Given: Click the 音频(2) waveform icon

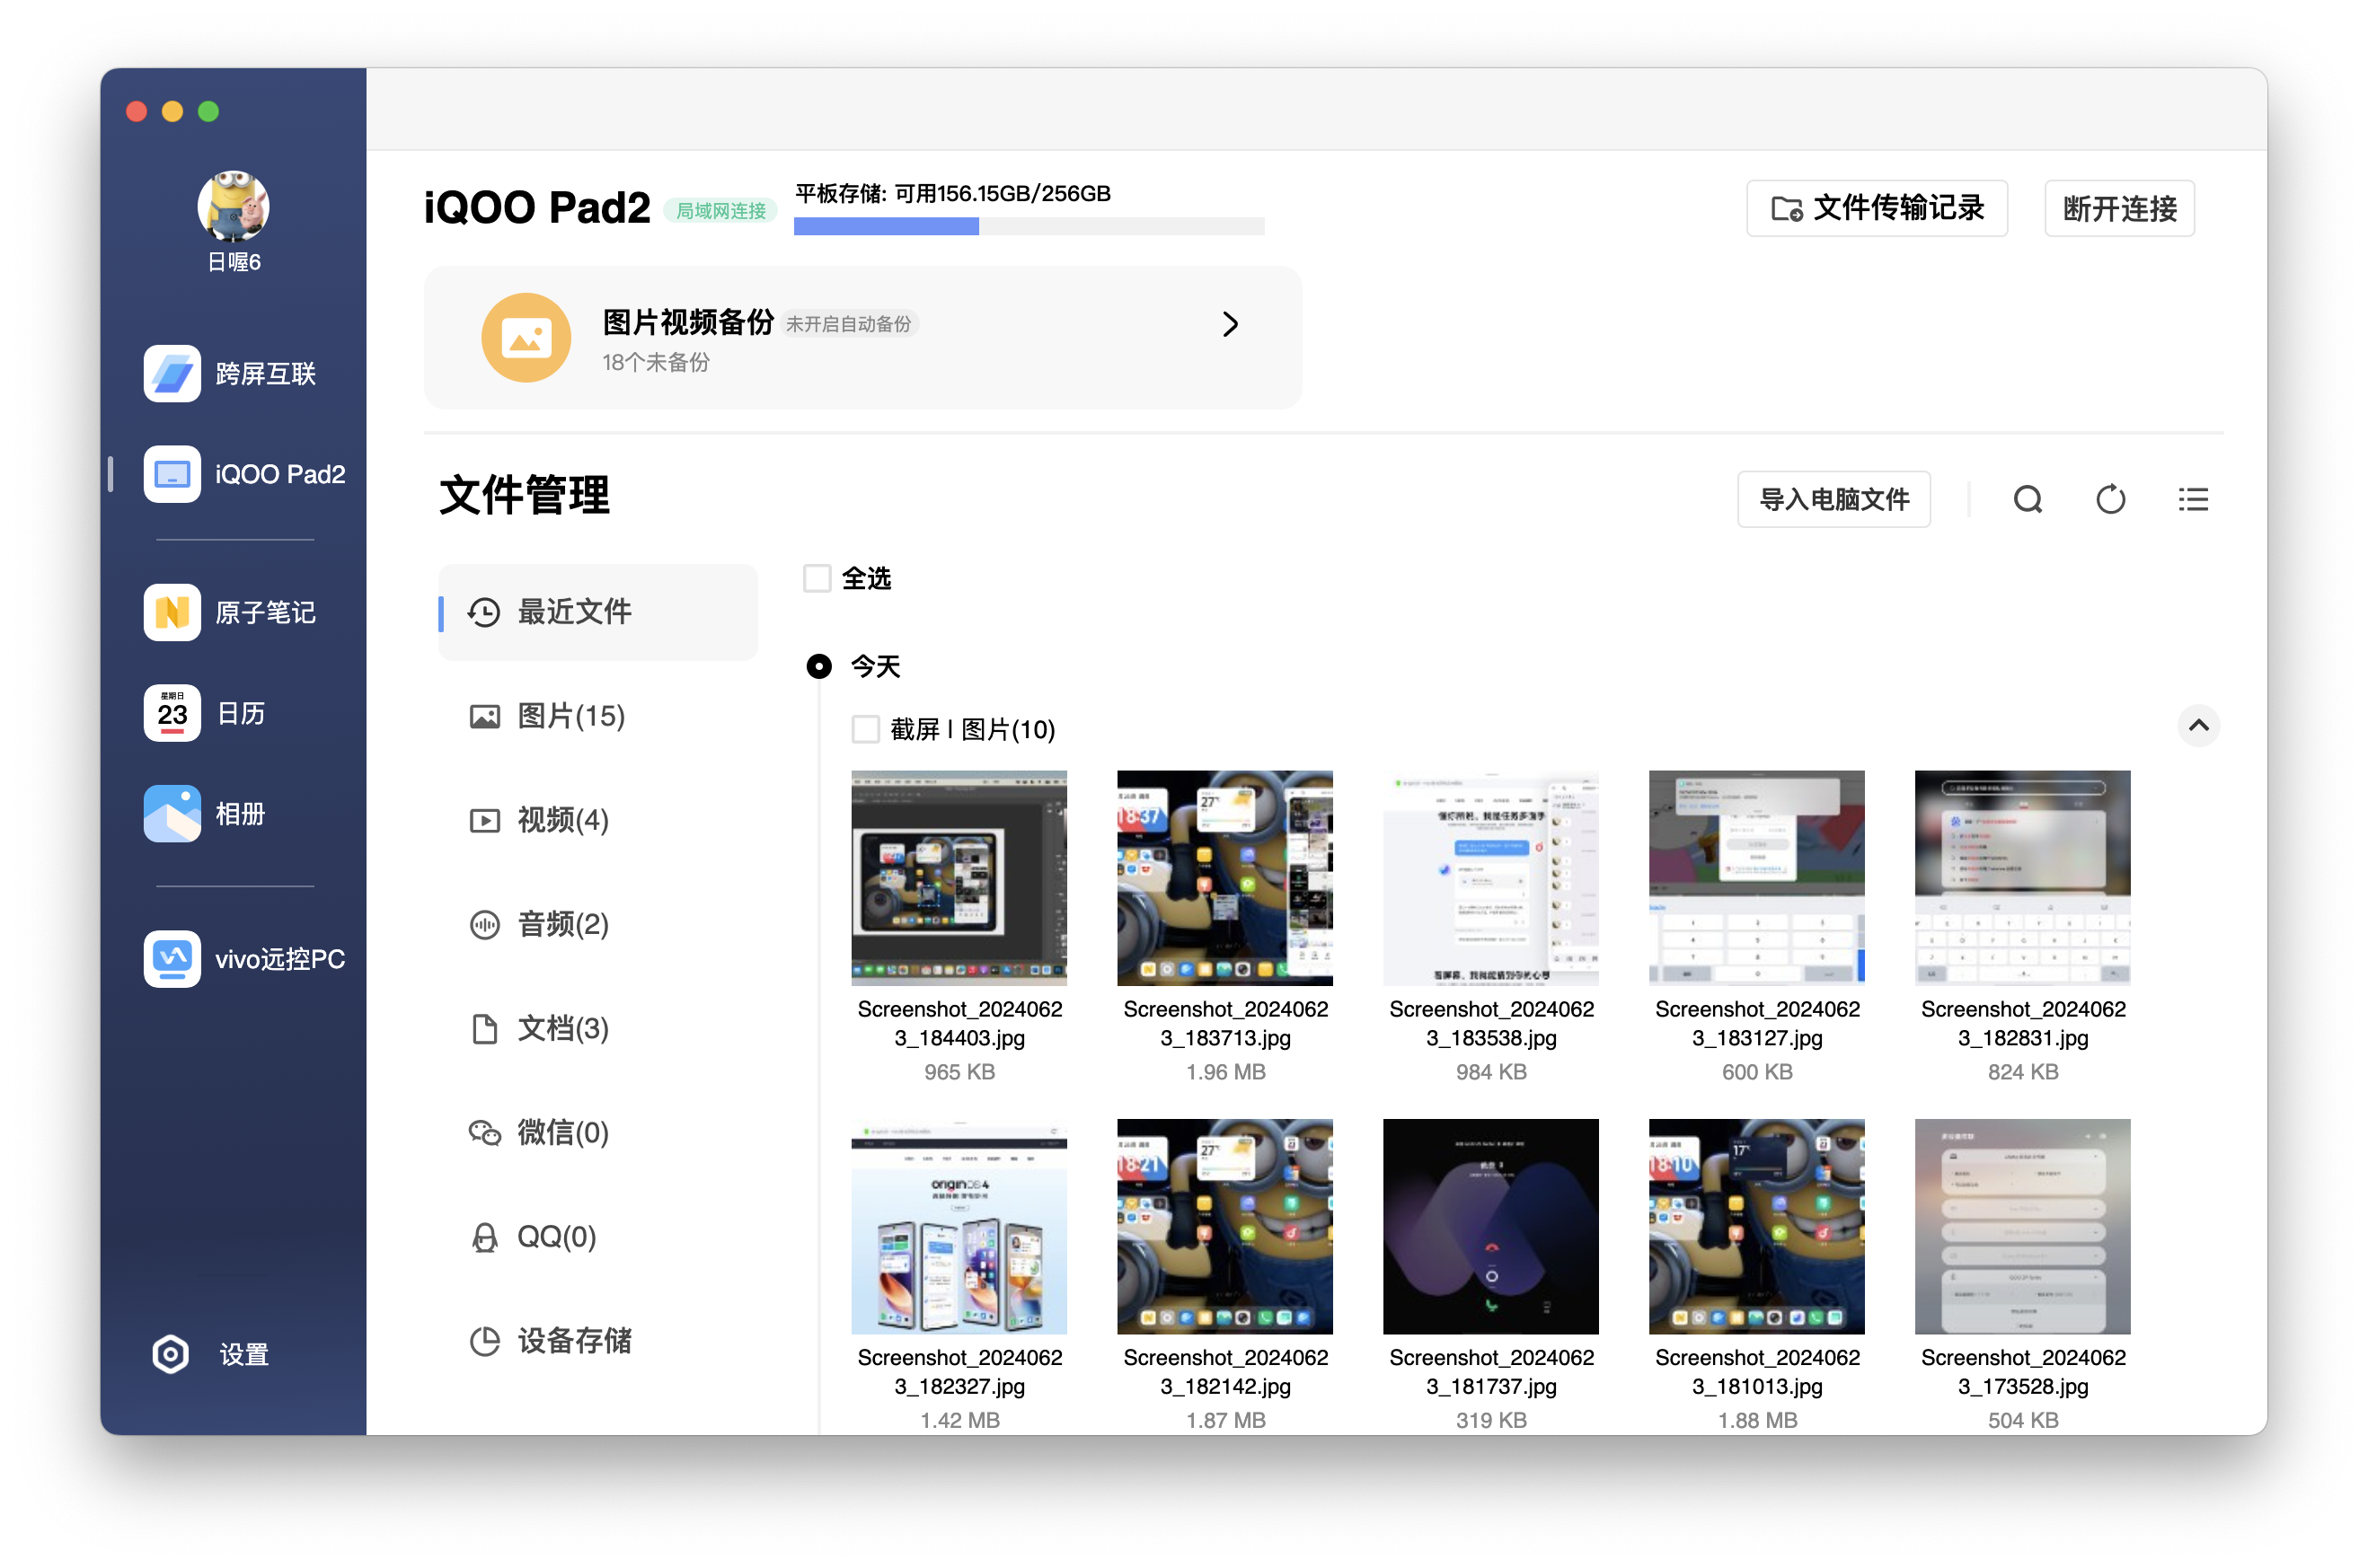Looking at the screenshot, I should [484, 925].
